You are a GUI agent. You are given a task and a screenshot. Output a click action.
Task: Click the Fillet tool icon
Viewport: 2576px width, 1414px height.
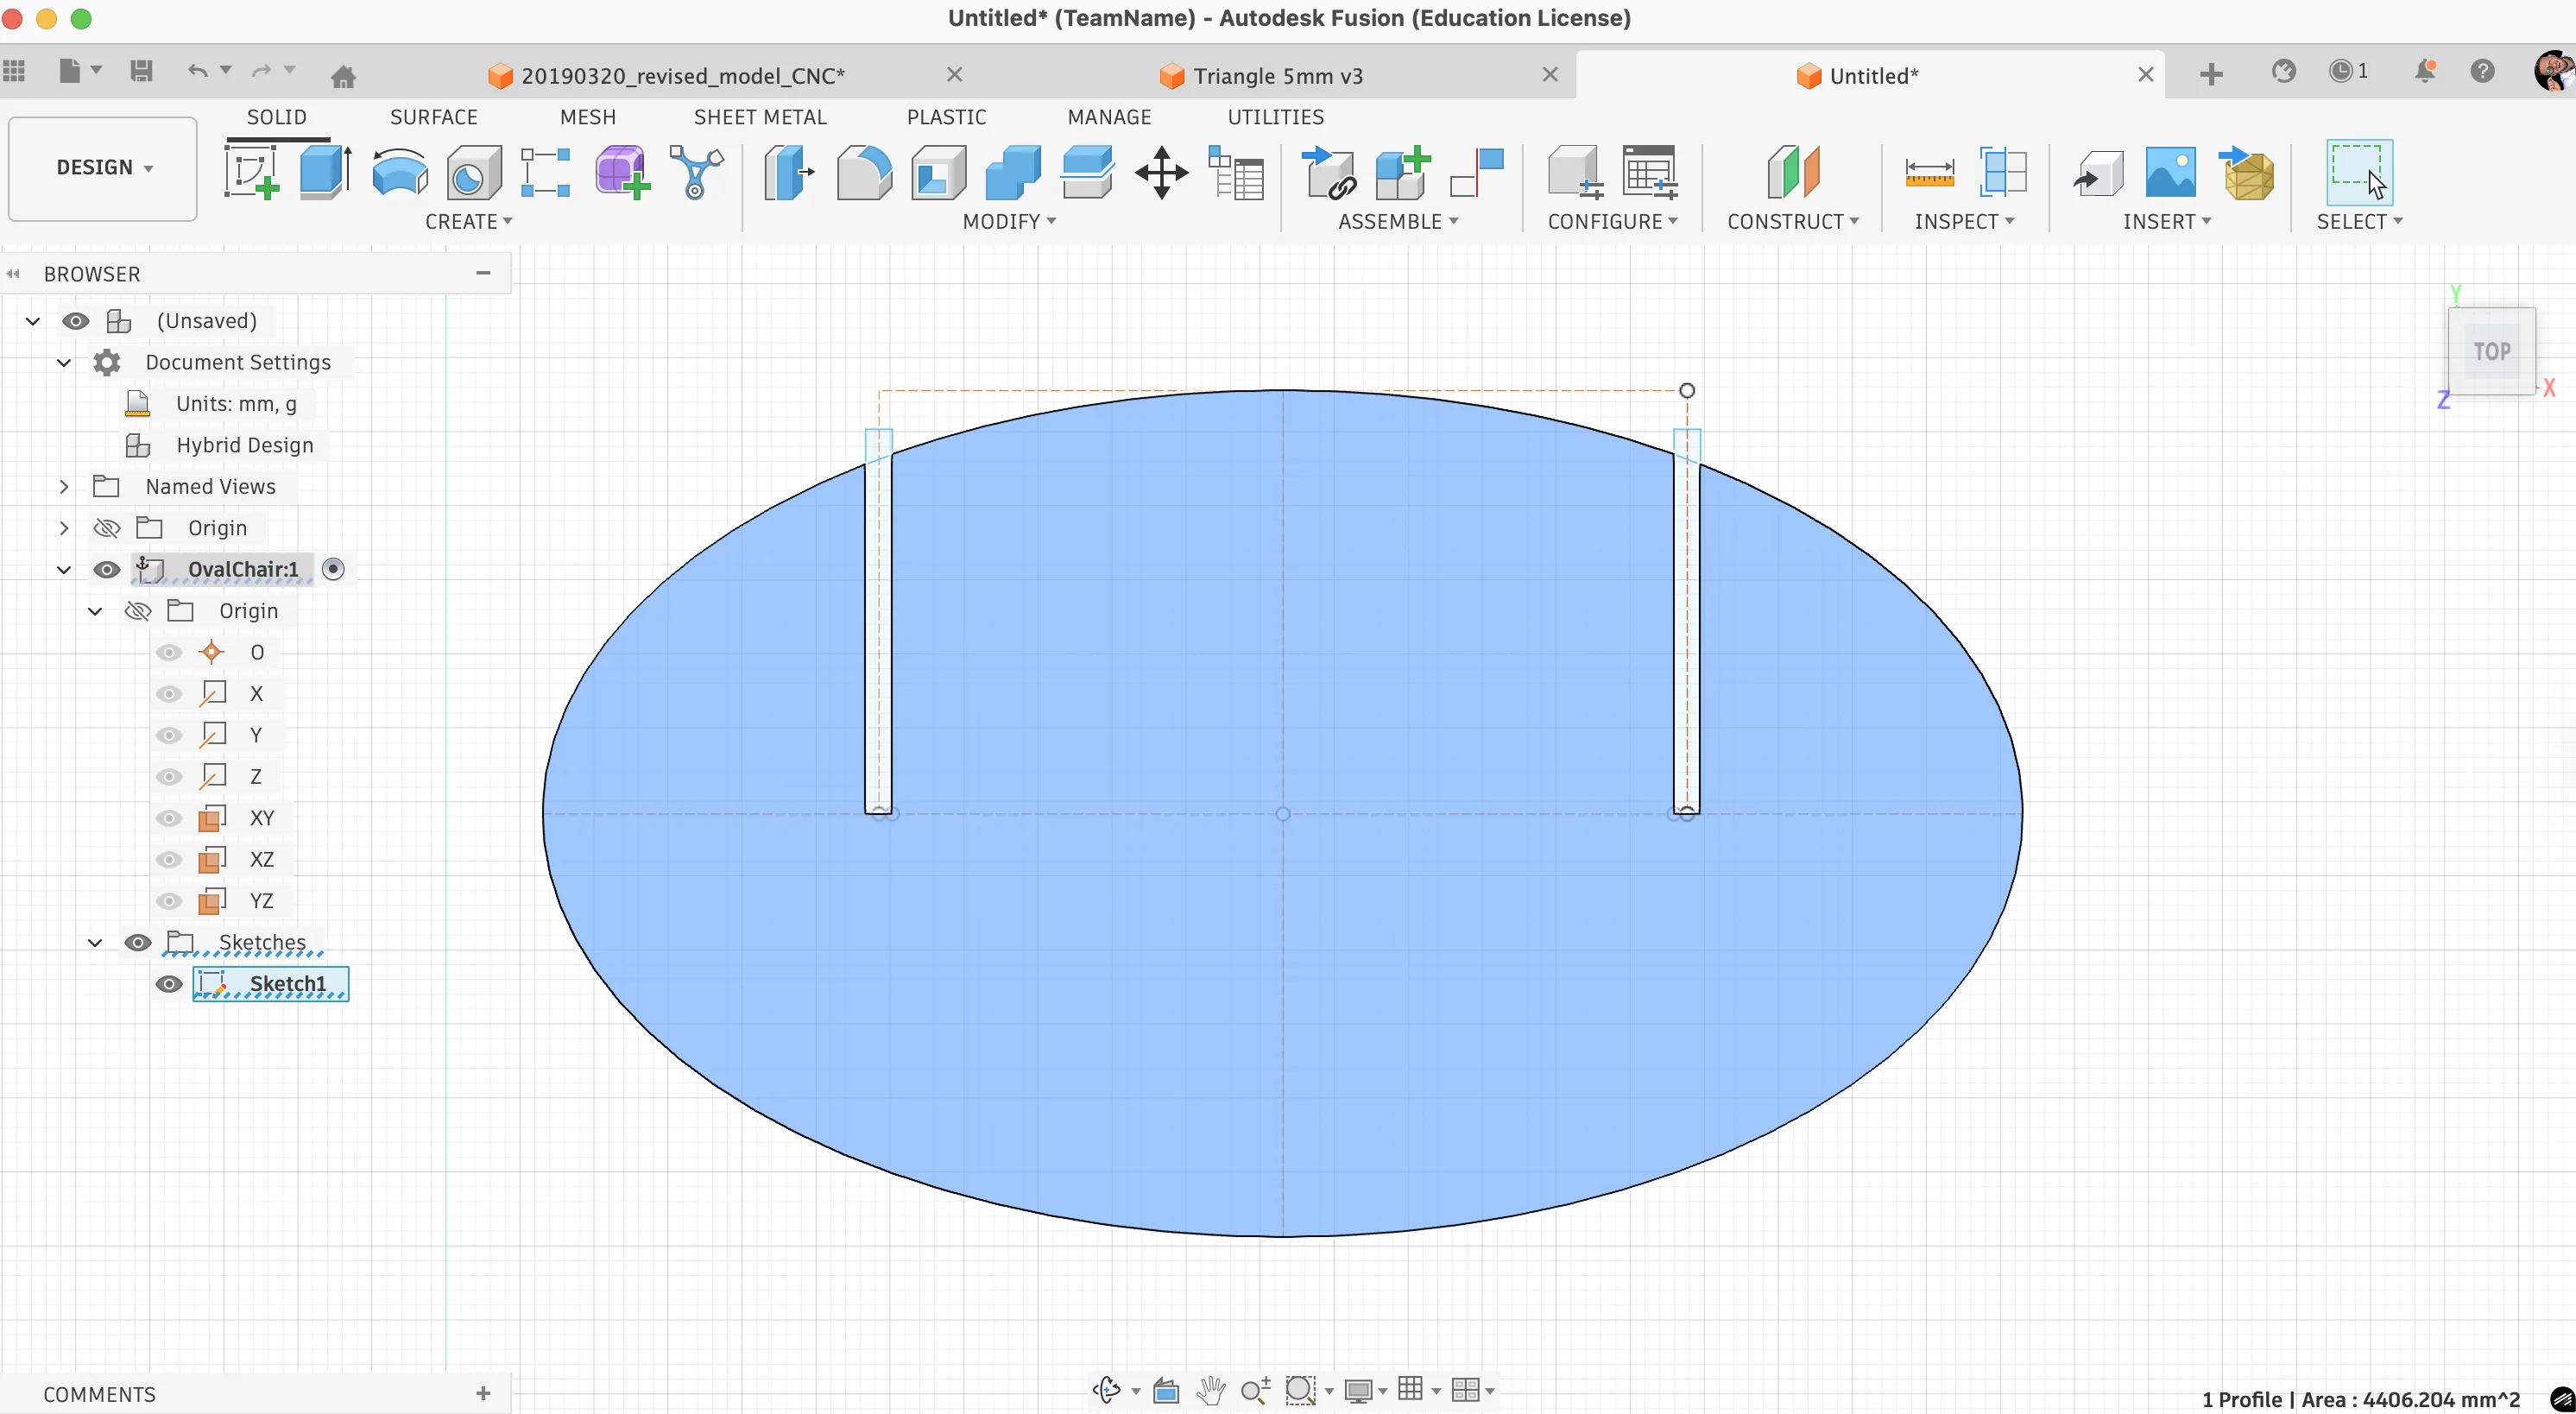click(863, 172)
